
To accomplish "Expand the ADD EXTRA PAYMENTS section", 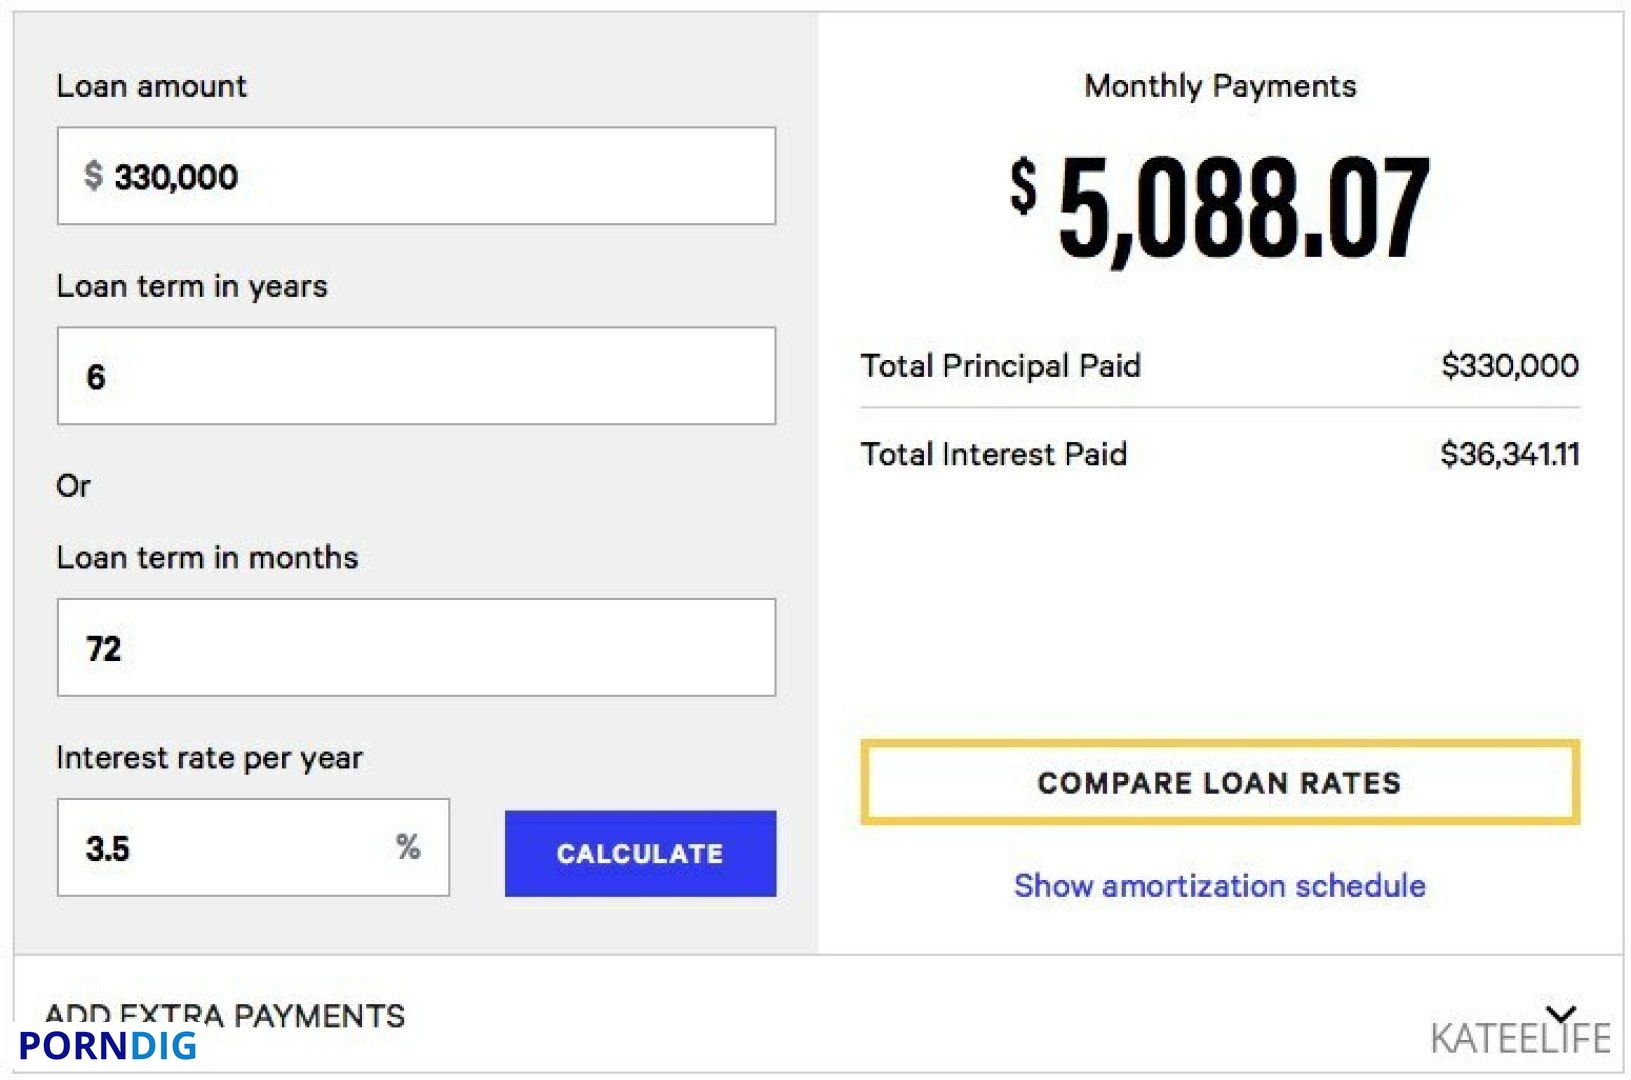I will coord(818,1015).
